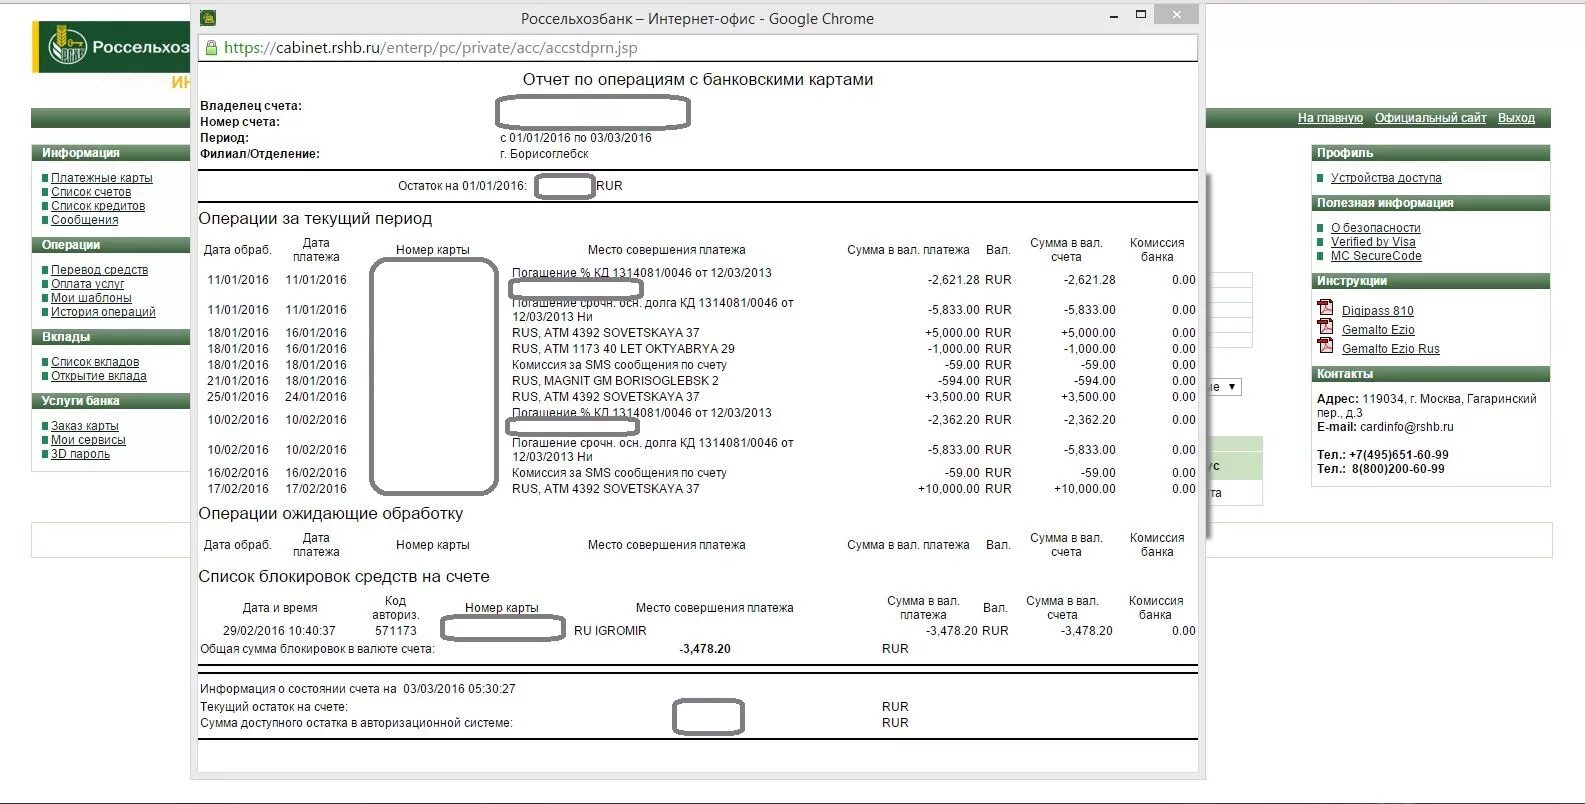Click the Операции ожидающие обработку heading
Screen dimensions: 1585x804
(x=331, y=514)
